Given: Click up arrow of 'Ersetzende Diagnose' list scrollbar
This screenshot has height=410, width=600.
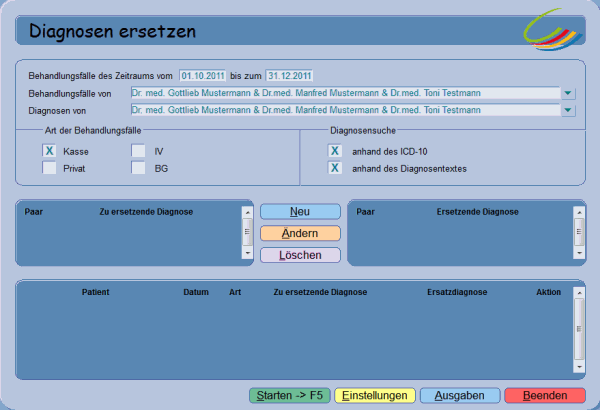Looking at the screenshot, I should pyautogui.click(x=579, y=212).
